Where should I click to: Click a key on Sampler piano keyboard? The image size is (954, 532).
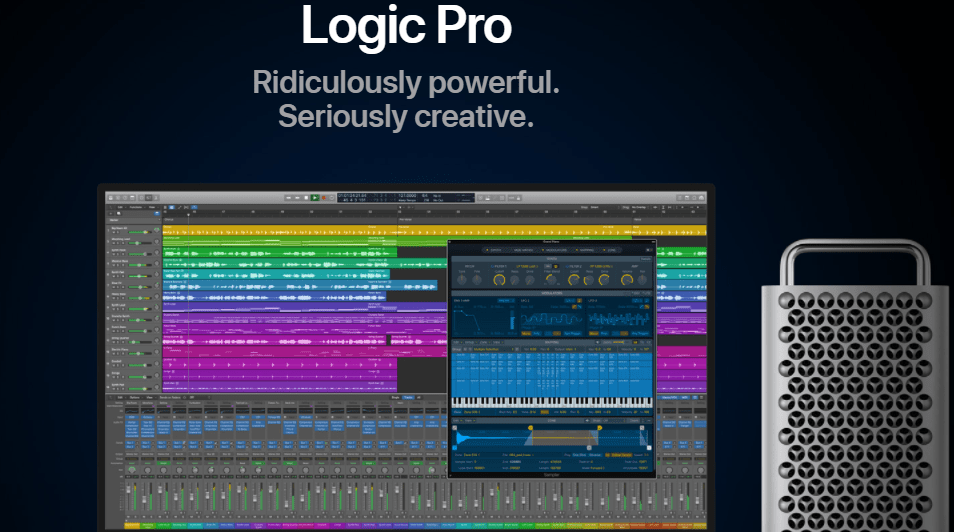coord(552,402)
